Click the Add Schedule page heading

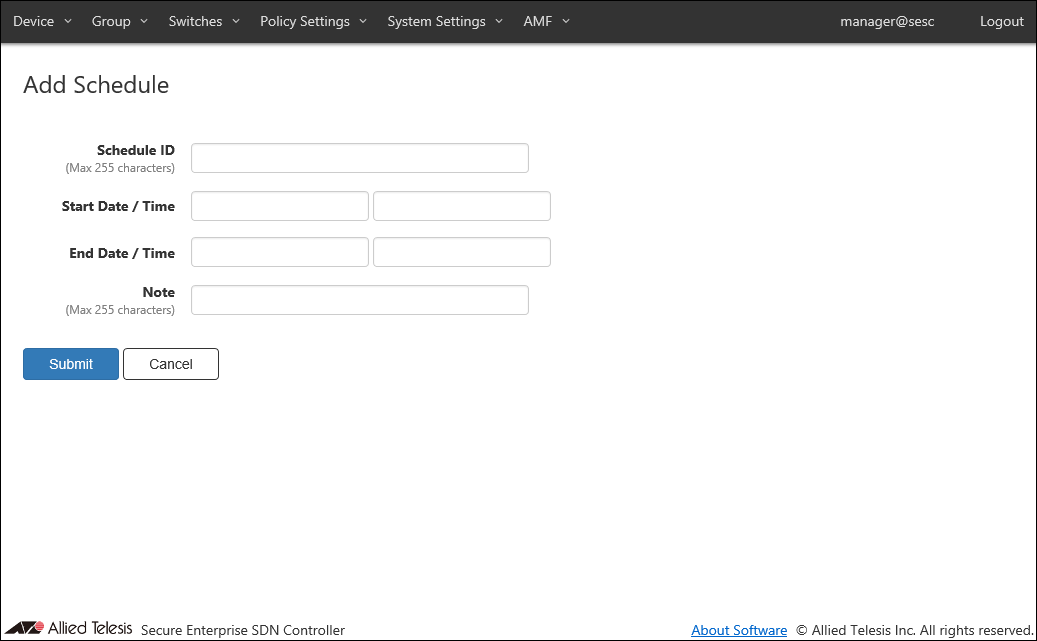point(96,85)
